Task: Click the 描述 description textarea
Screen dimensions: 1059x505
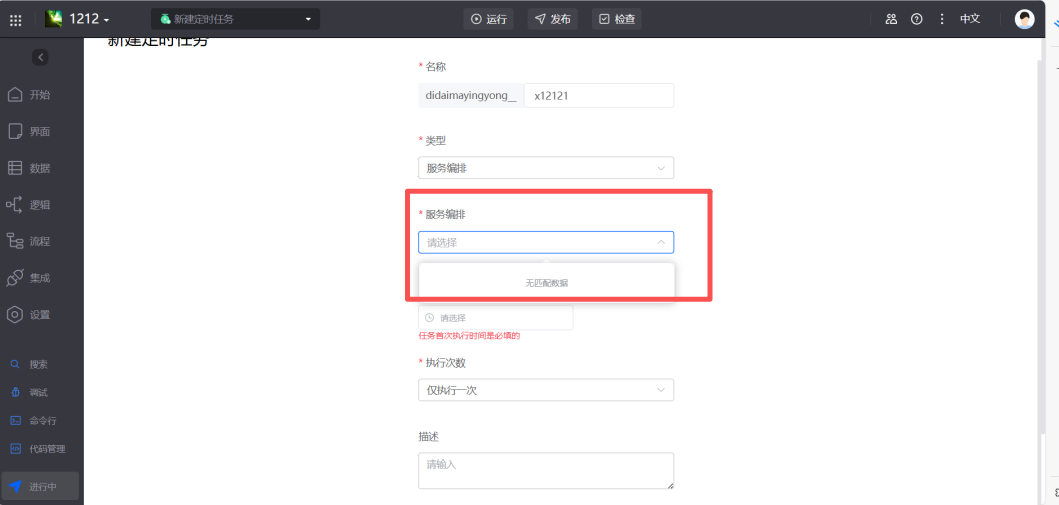Action: pyautogui.click(x=546, y=471)
